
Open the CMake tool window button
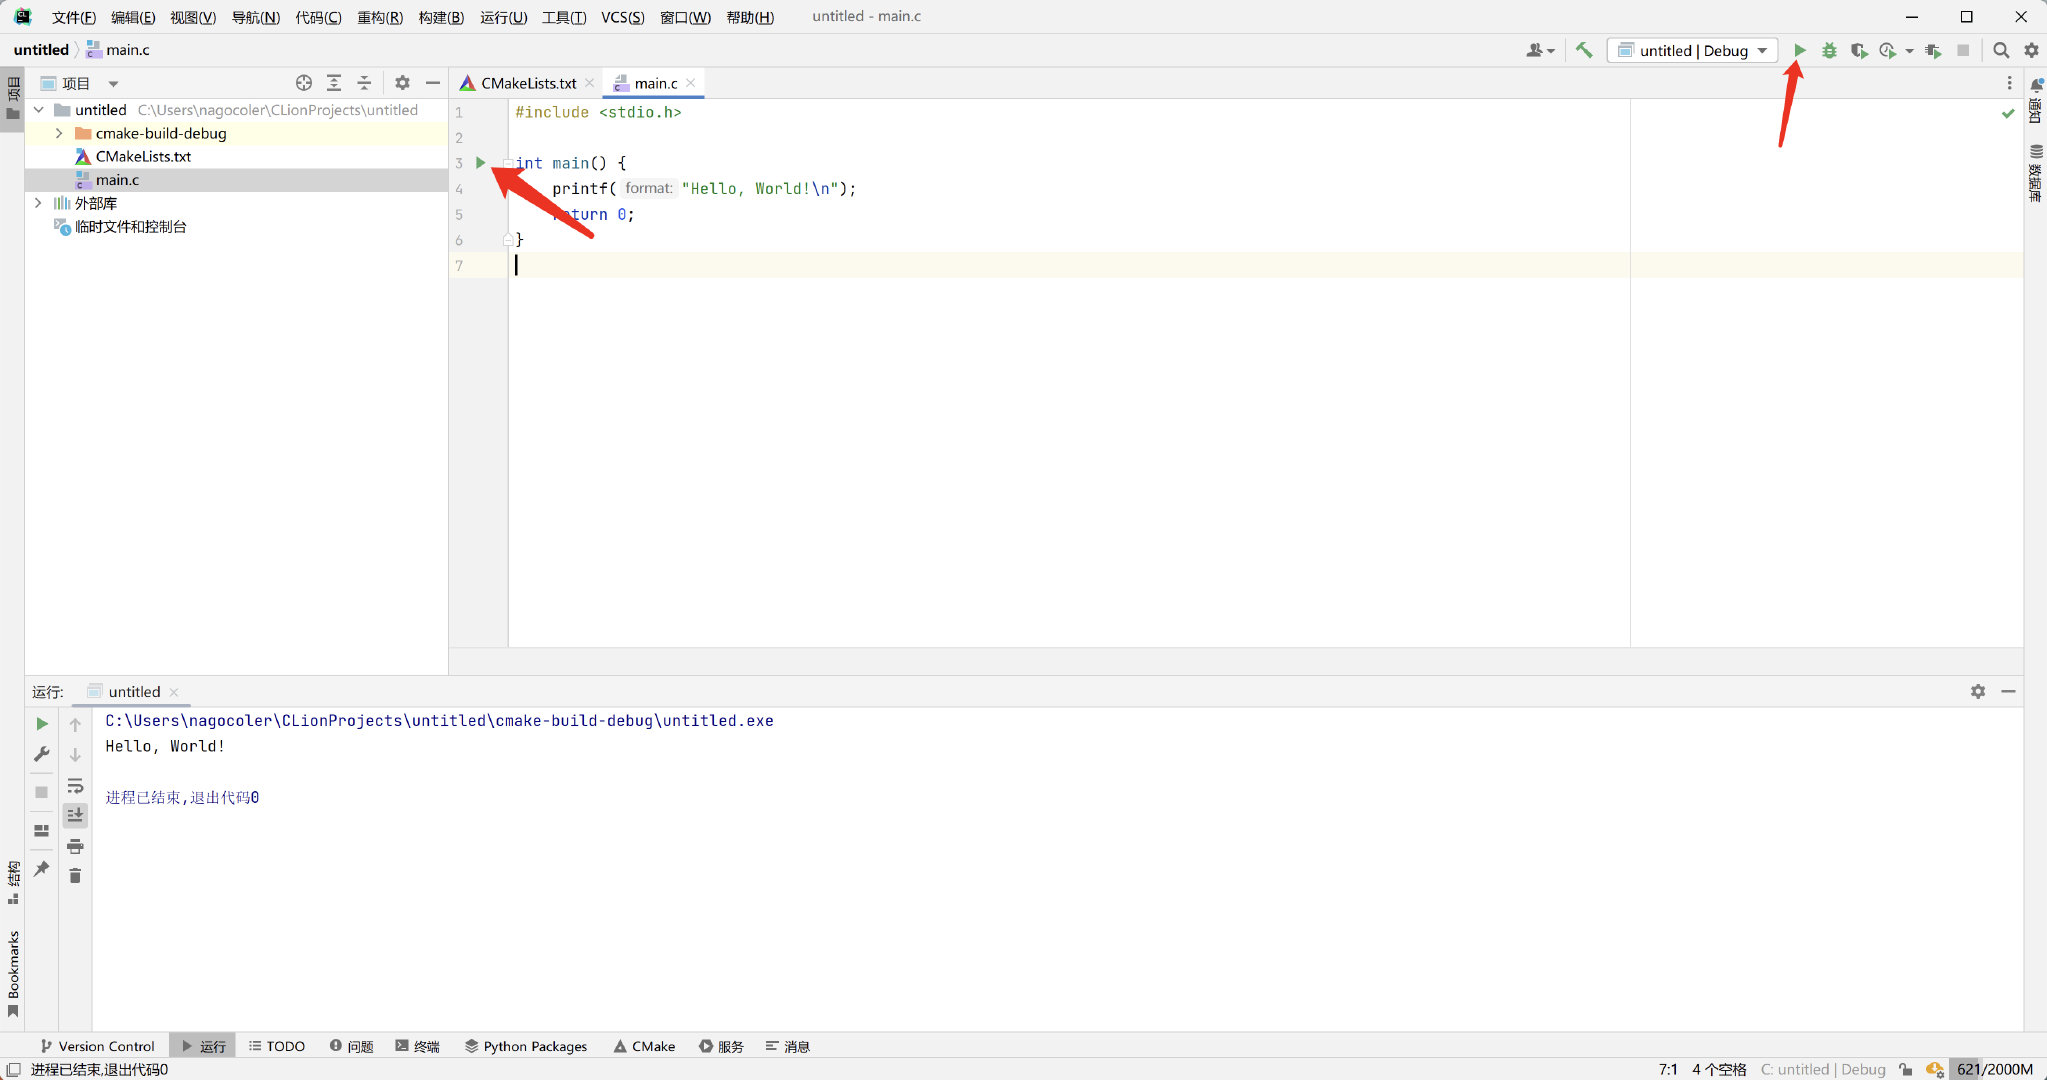(644, 1046)
